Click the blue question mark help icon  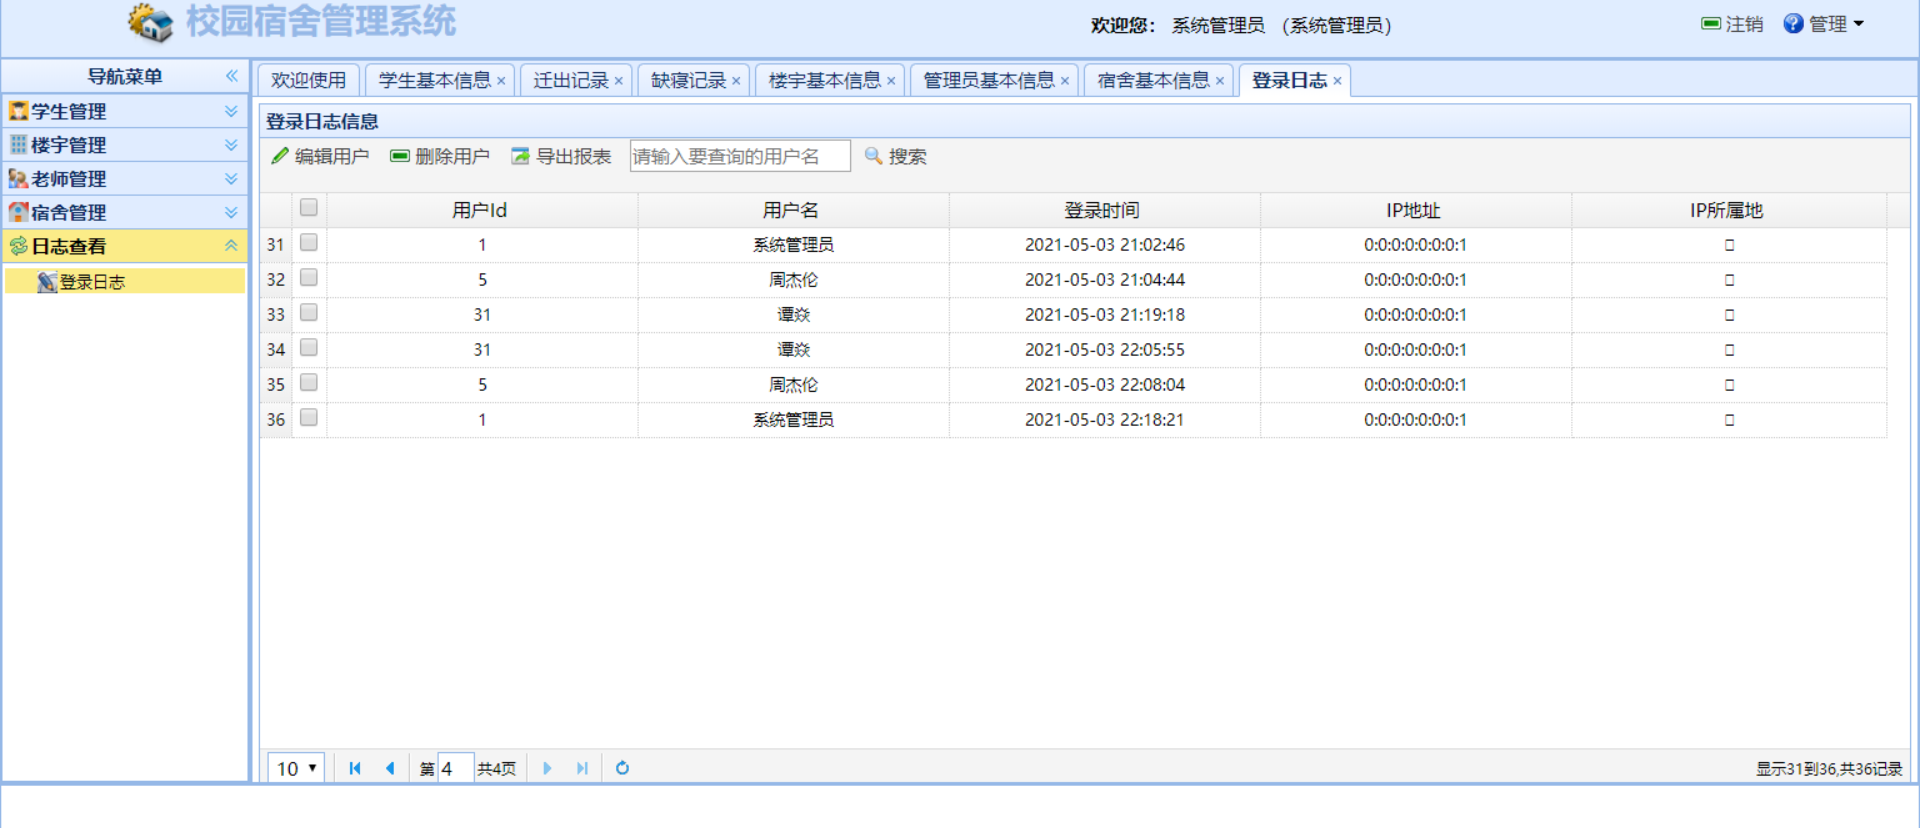click(1793, 23)
